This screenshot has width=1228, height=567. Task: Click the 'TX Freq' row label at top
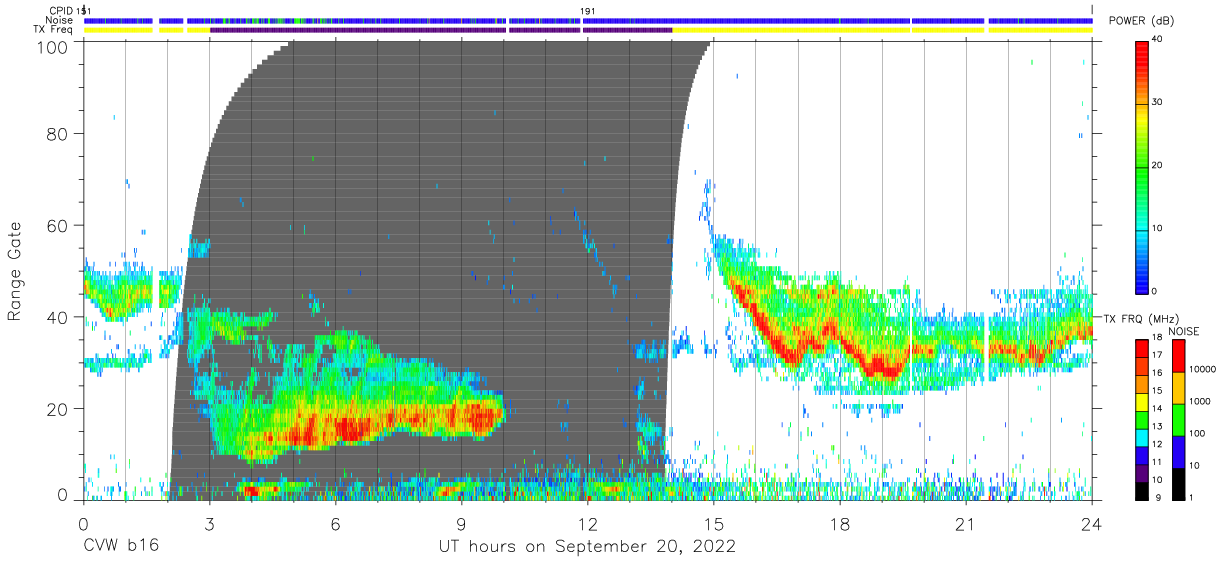(53, 30)
